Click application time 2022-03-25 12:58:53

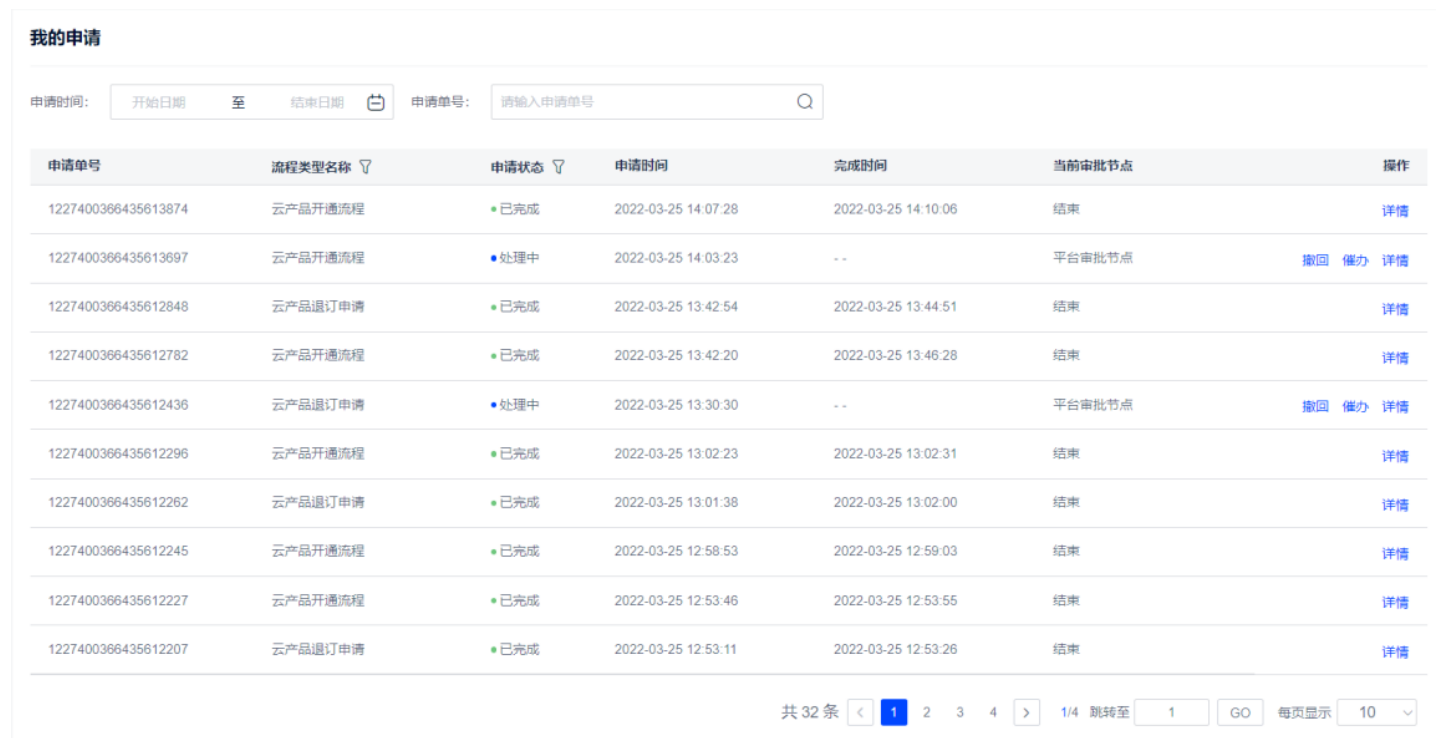(x=676, y=551)
